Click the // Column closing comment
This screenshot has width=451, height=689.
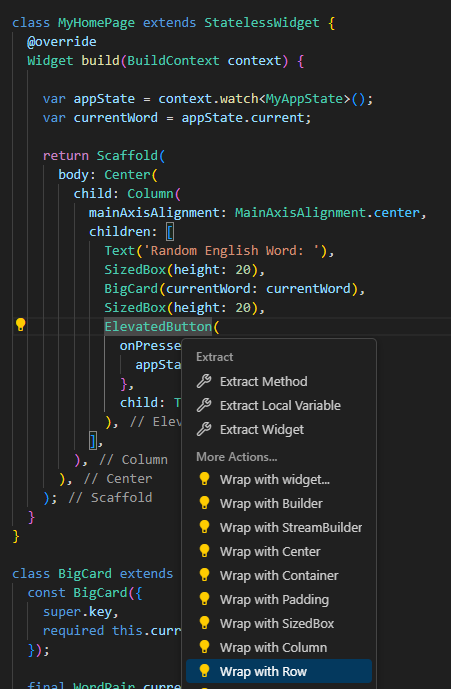tap(133, 460)
